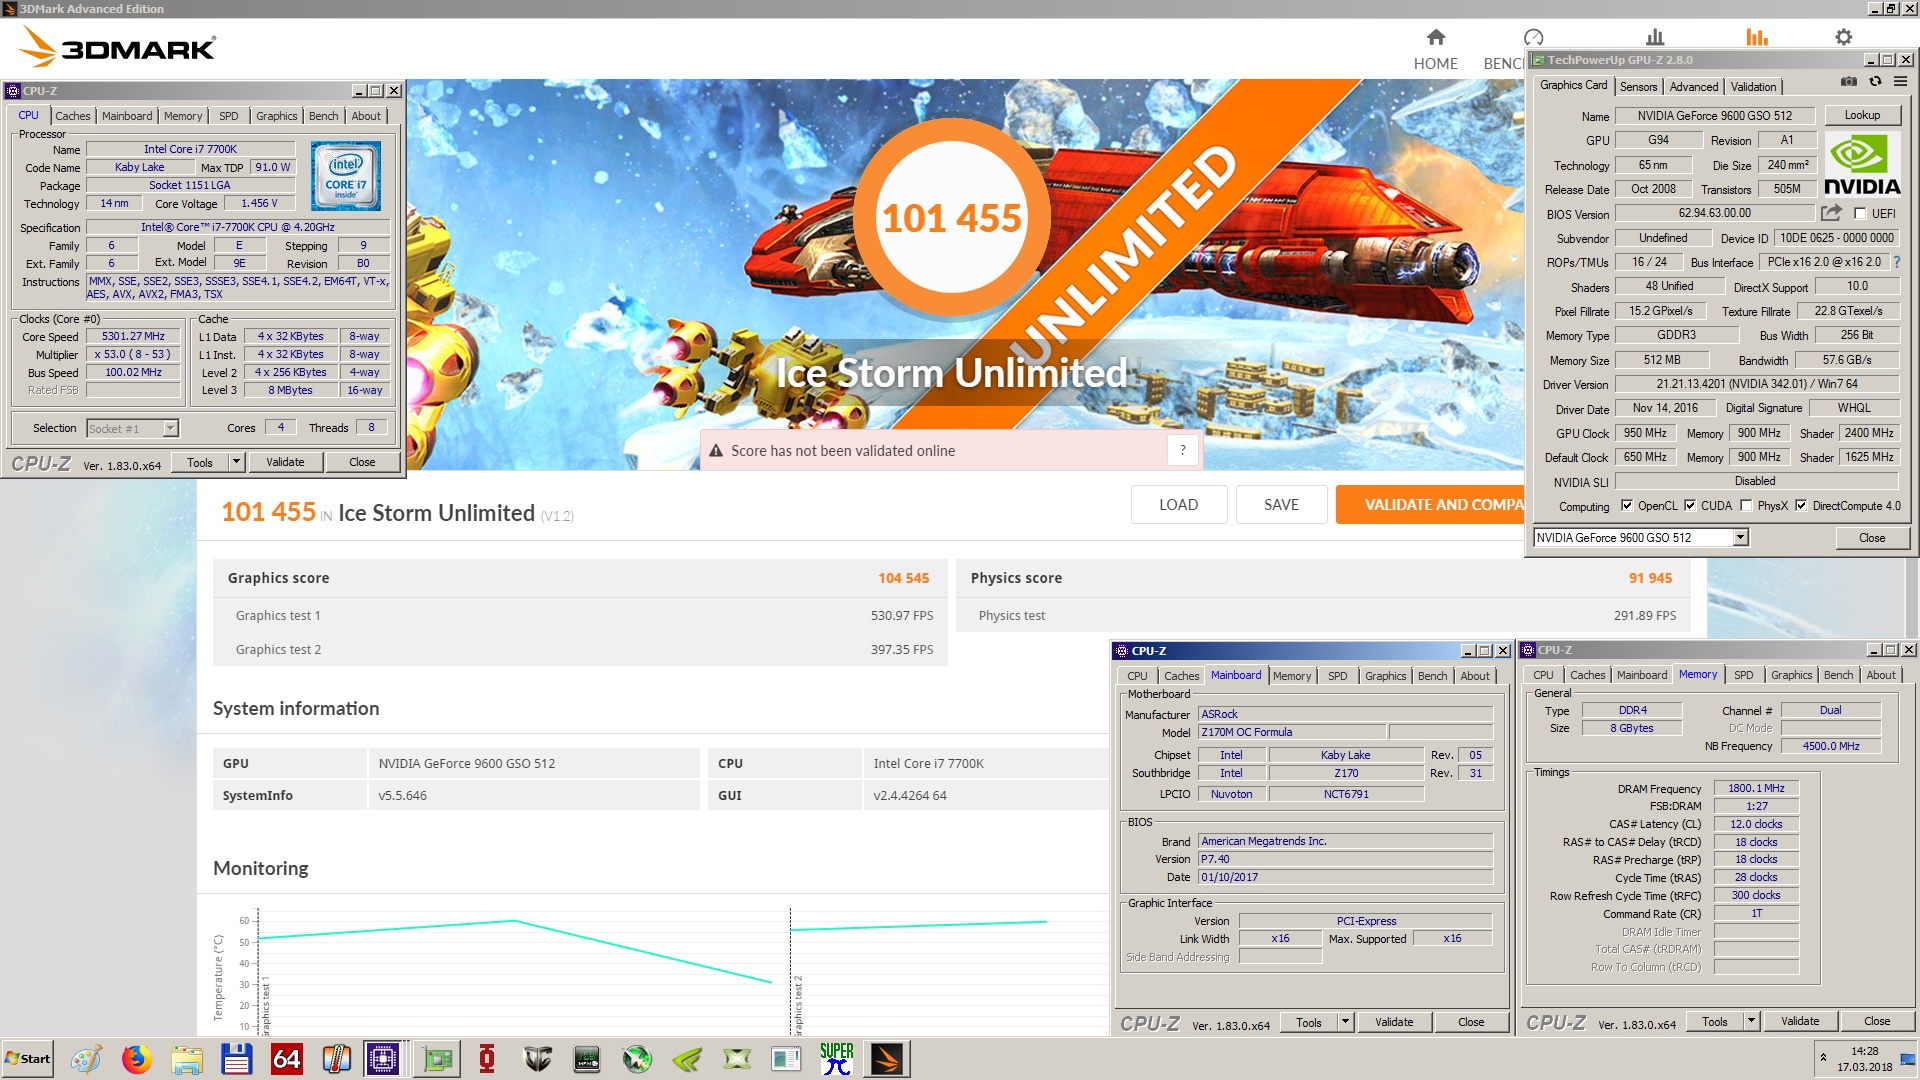Click the gray bar chart icon in 3DMark
The width and height of the screenshot is (1920, 1080).
1655,37
